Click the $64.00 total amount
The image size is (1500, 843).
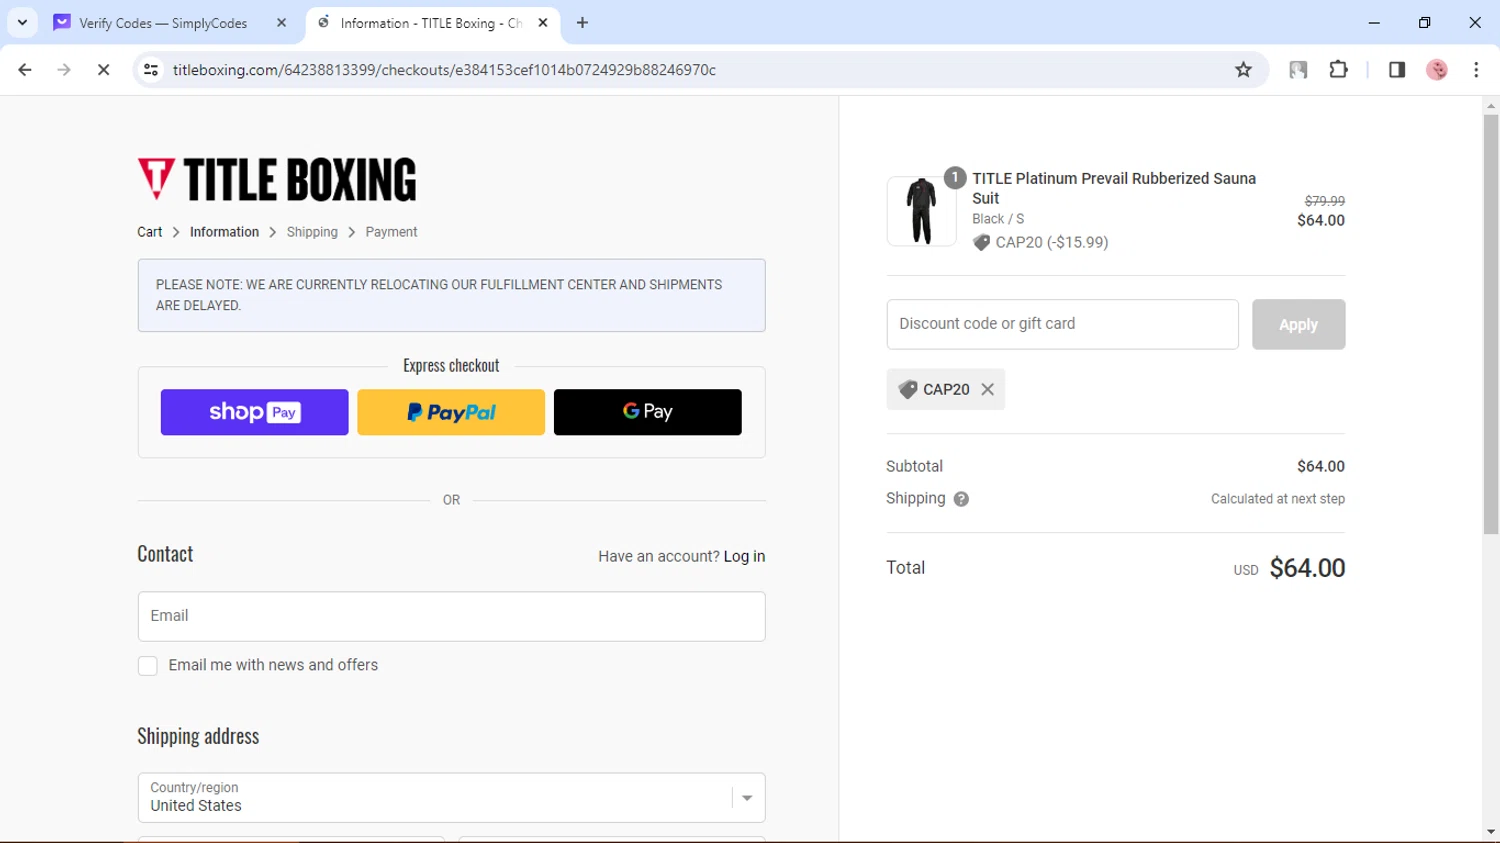click(x=1307, y=568)
